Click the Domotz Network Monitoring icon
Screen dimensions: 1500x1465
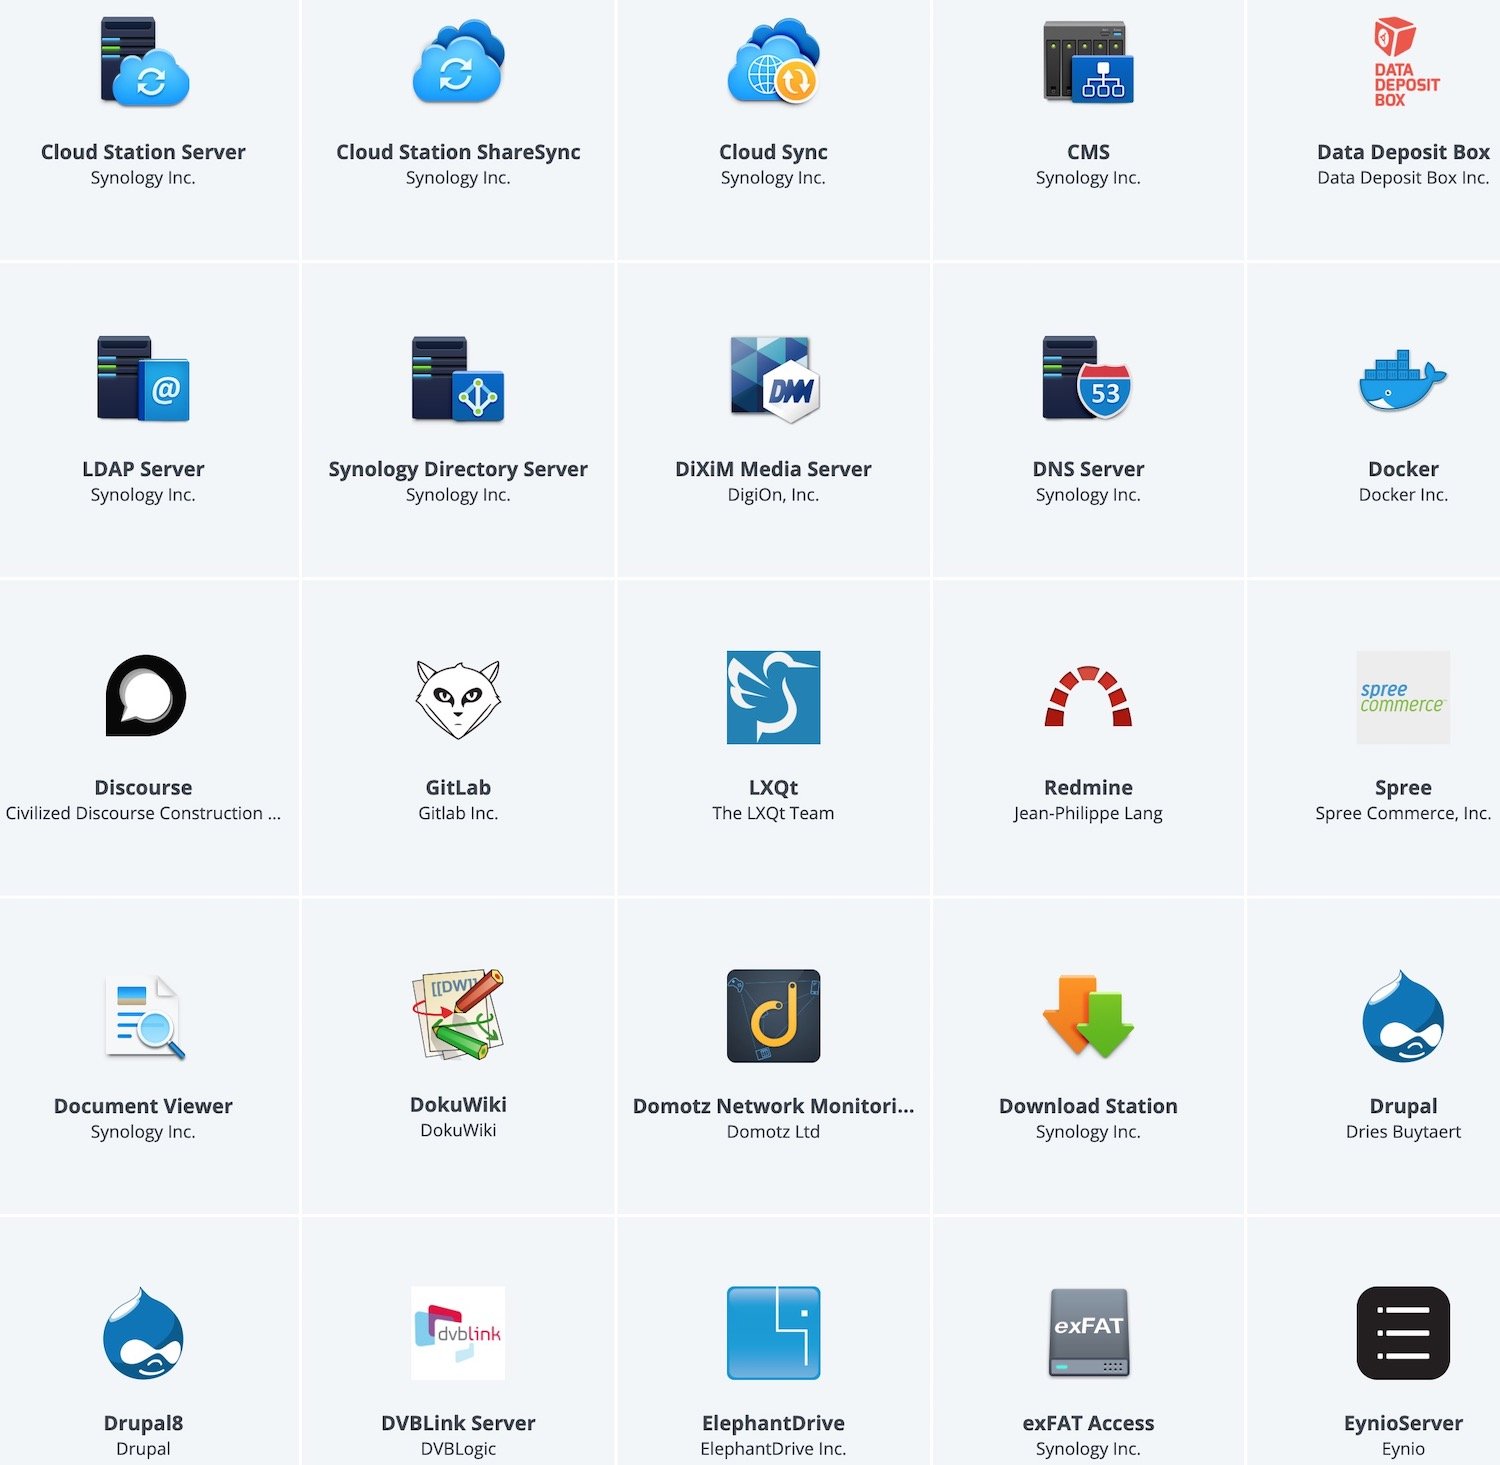coord(773,1015)
